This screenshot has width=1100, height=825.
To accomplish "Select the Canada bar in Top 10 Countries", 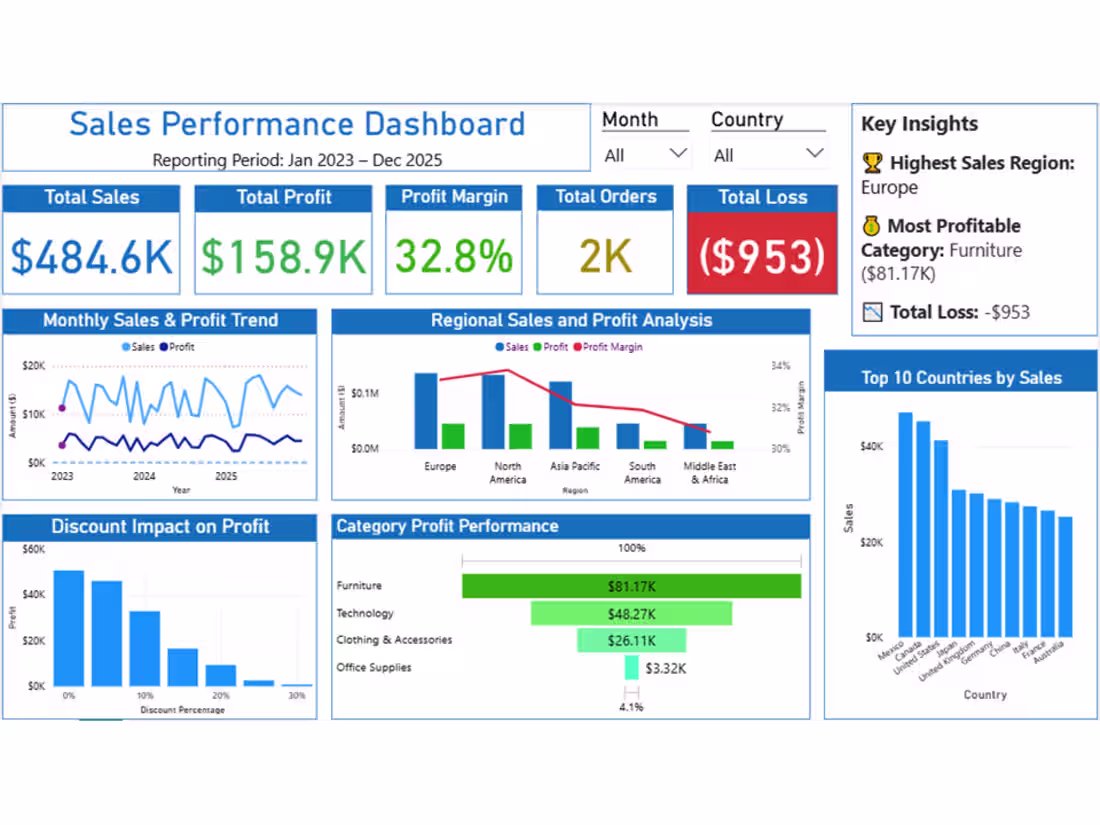I will 923,529.
